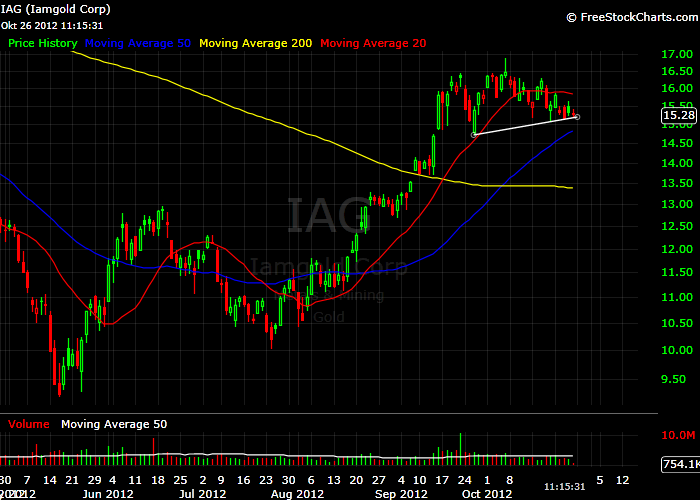Click the 16.50 price axis label
Viewport: 700px width, 500px height.
tap(677, 71)
